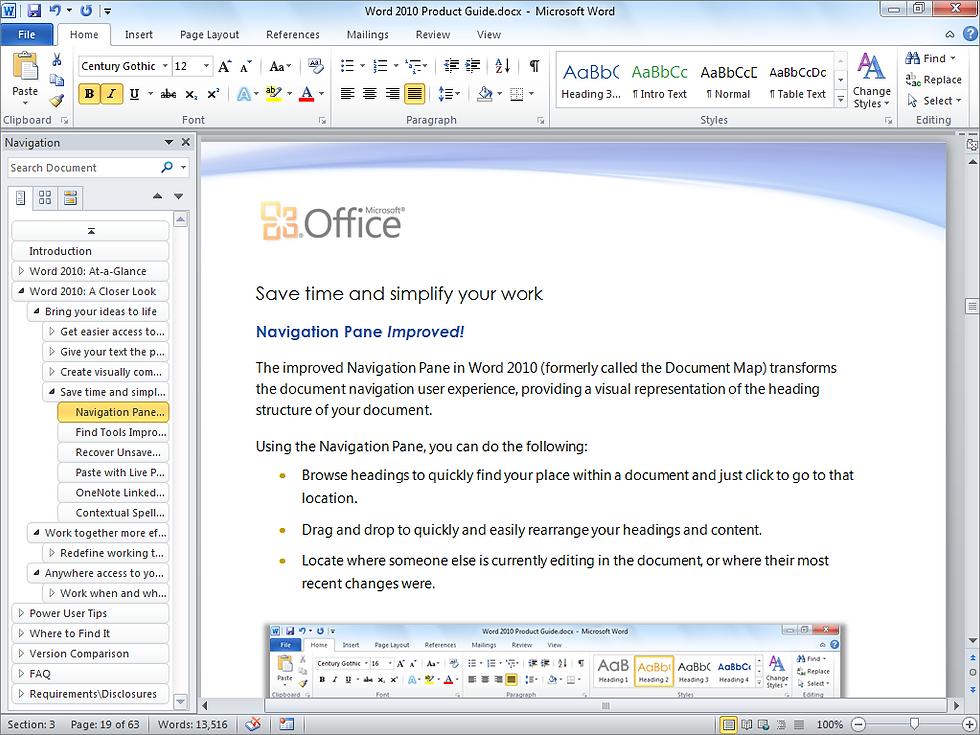Click the Superscript button
This screenshot has height=735, width=980.
coord(213,94)
